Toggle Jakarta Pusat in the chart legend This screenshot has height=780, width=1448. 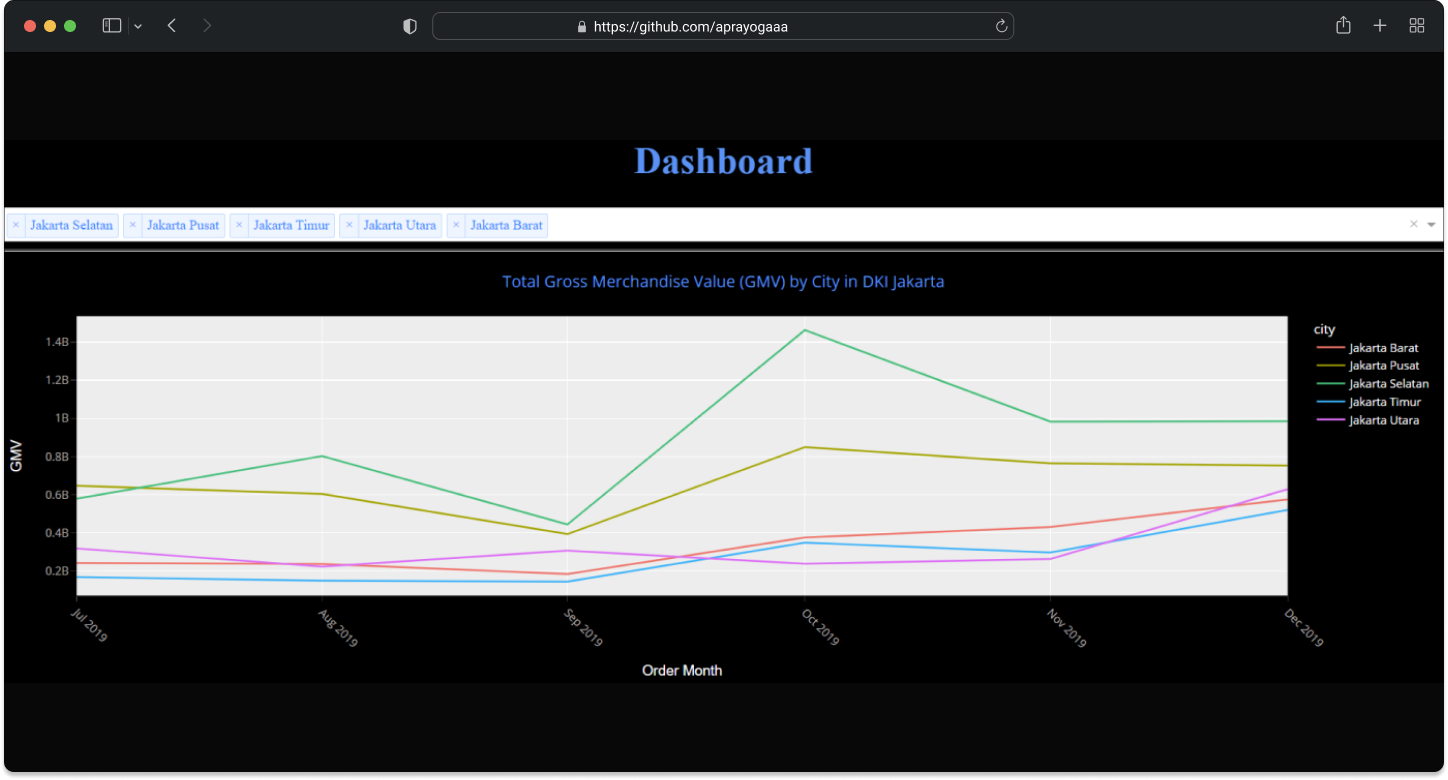[1384, 365]
